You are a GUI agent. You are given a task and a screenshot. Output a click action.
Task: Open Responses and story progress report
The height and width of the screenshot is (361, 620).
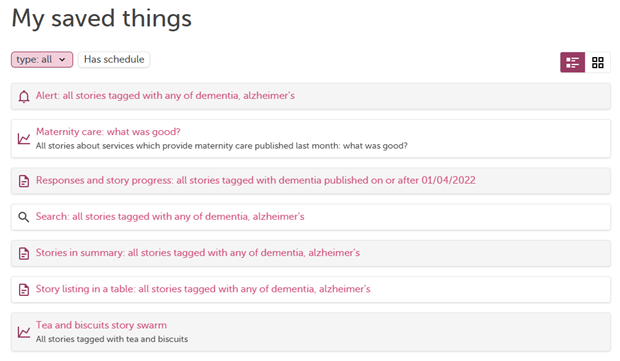[x=255, y=180]
